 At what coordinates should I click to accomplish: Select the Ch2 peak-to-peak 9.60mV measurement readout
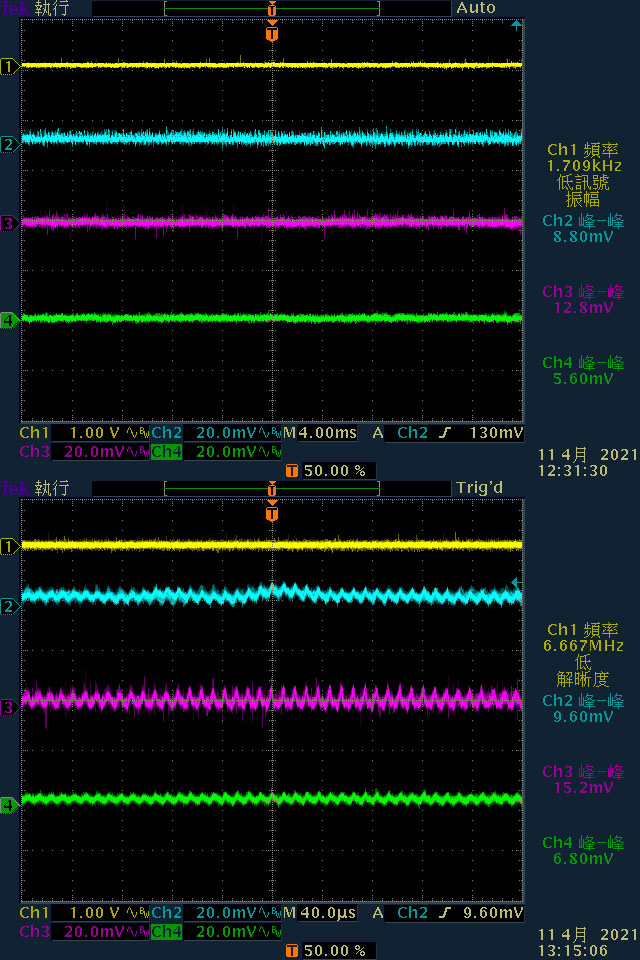[583, 709]
